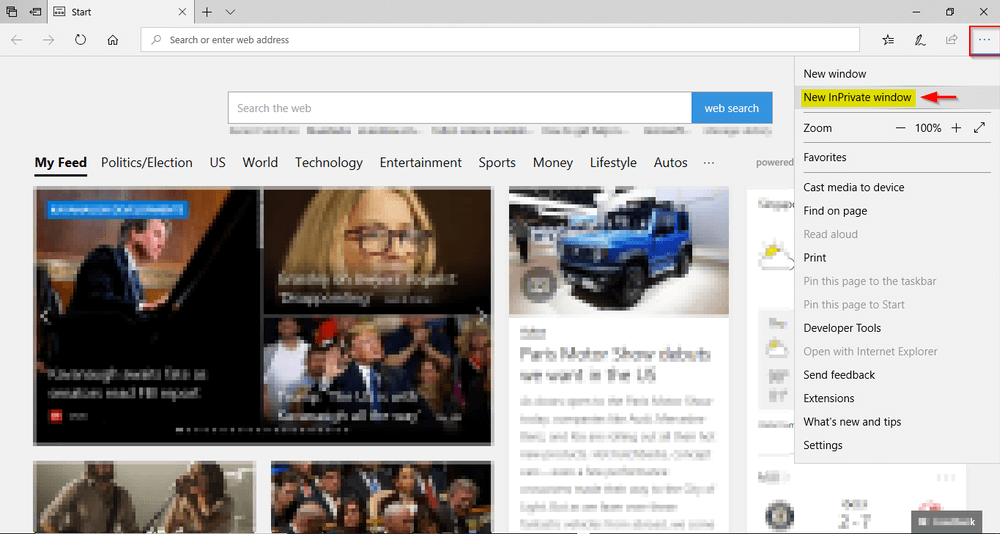Viewport: 1000px width, 534px height.
Task: Open Developer Tools
Action: point(842,328)
